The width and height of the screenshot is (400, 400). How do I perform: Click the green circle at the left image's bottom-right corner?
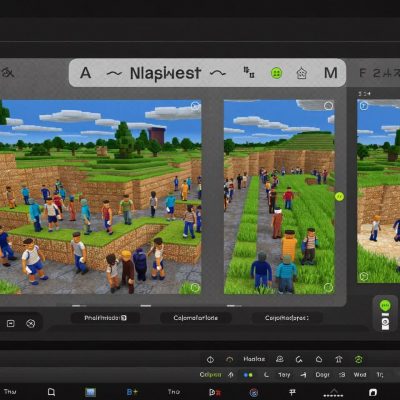pyautogui.click(x=195, y=287)
